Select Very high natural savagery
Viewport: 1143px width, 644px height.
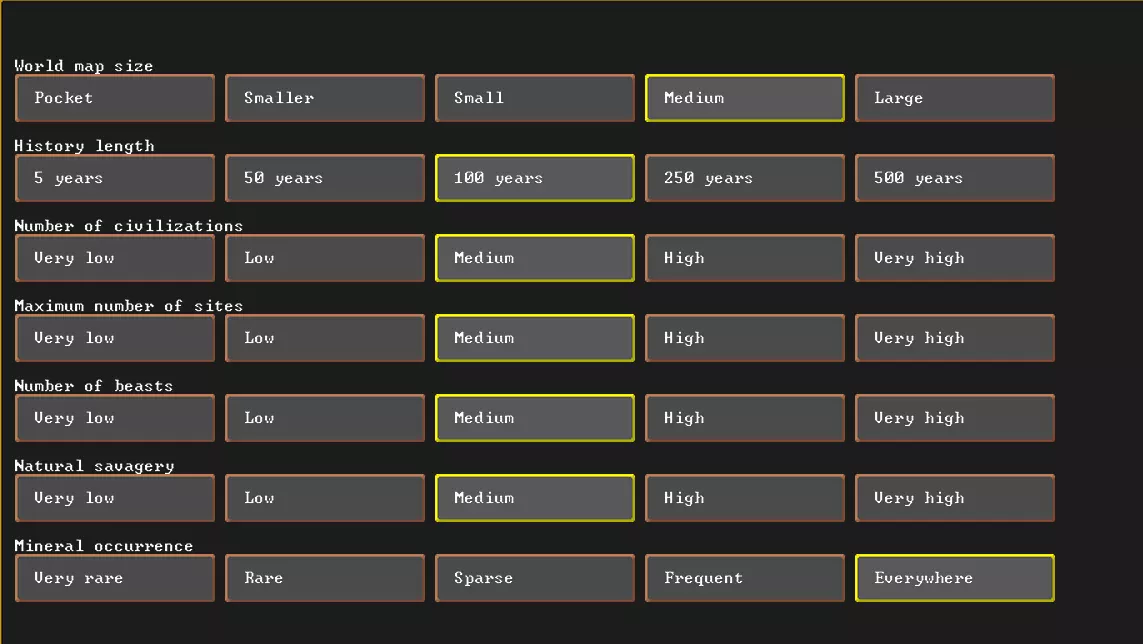(x=954, y=498)
